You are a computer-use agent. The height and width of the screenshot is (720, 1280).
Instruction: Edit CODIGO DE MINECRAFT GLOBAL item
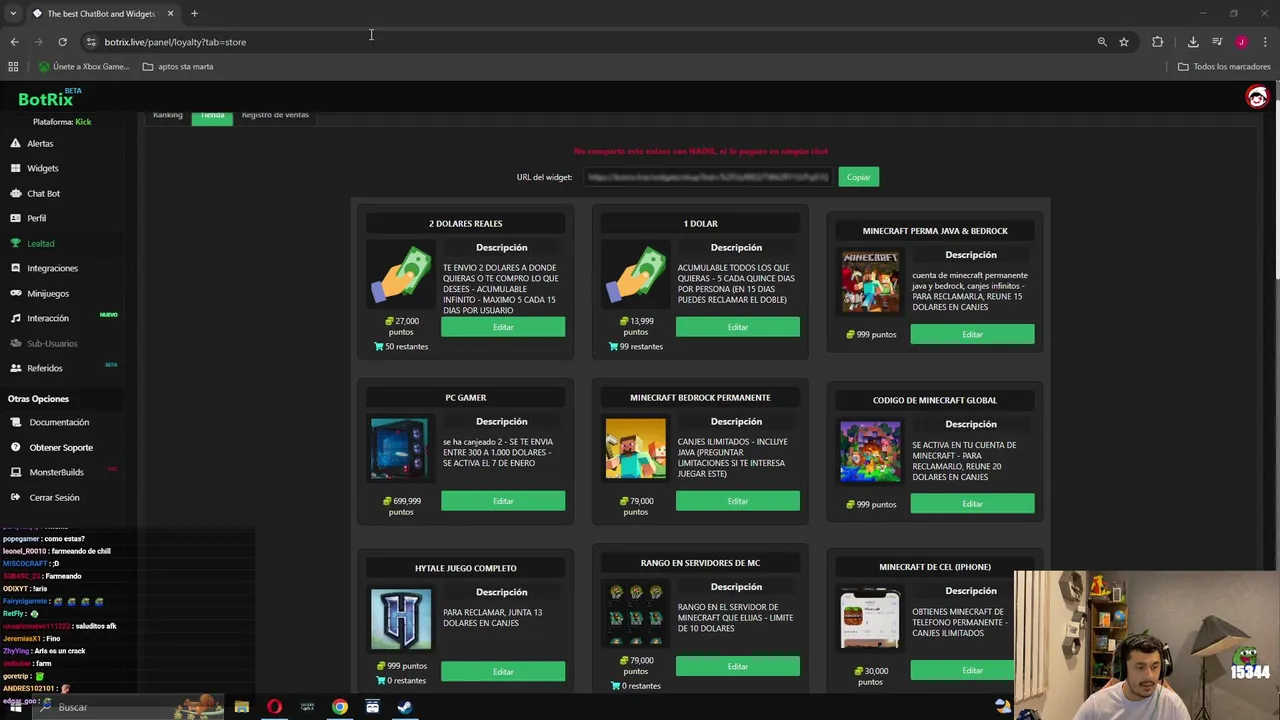click(972, 504)
